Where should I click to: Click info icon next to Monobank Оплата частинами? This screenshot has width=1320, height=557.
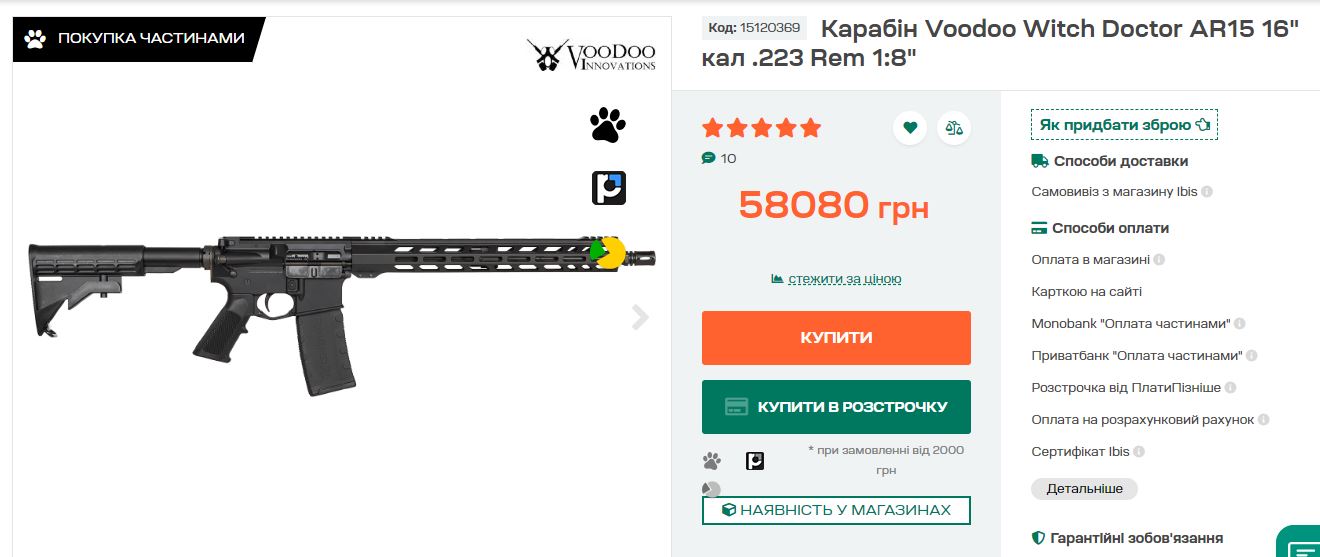point(1239,324)
